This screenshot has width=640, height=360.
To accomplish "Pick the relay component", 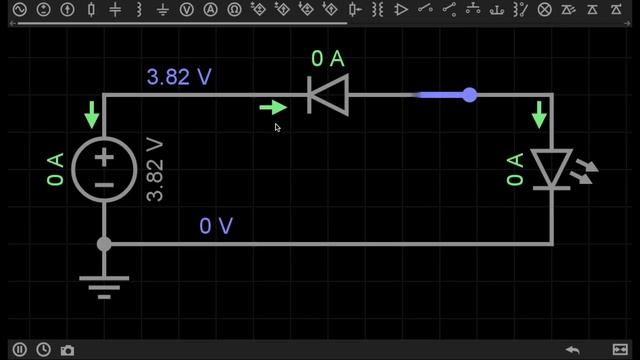I will [x=521, y=9].
